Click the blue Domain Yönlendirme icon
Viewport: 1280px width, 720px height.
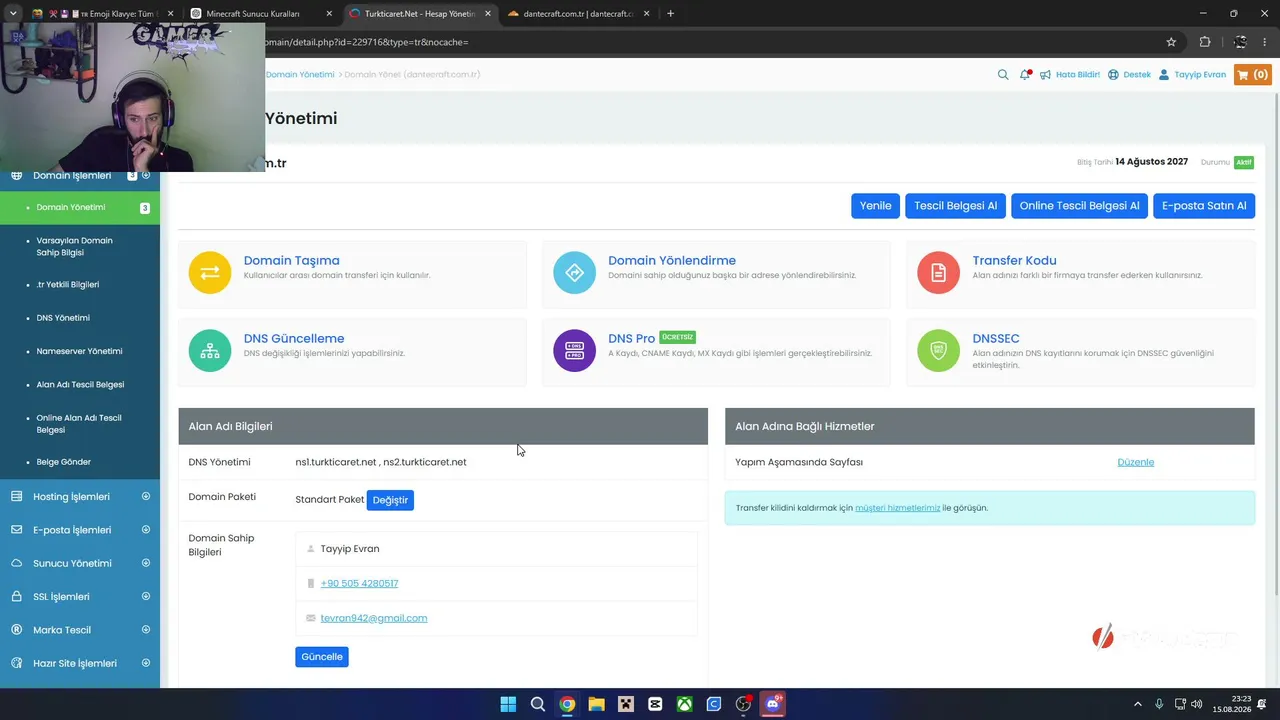(574, 273)
